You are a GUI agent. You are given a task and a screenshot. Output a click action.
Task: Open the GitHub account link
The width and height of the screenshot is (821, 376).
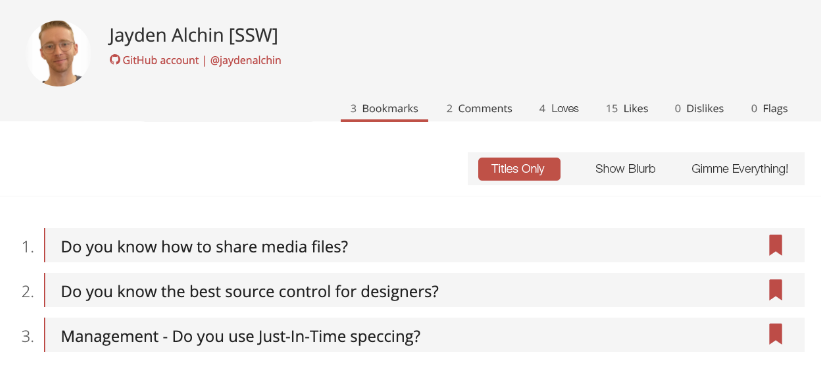point(160,60)
